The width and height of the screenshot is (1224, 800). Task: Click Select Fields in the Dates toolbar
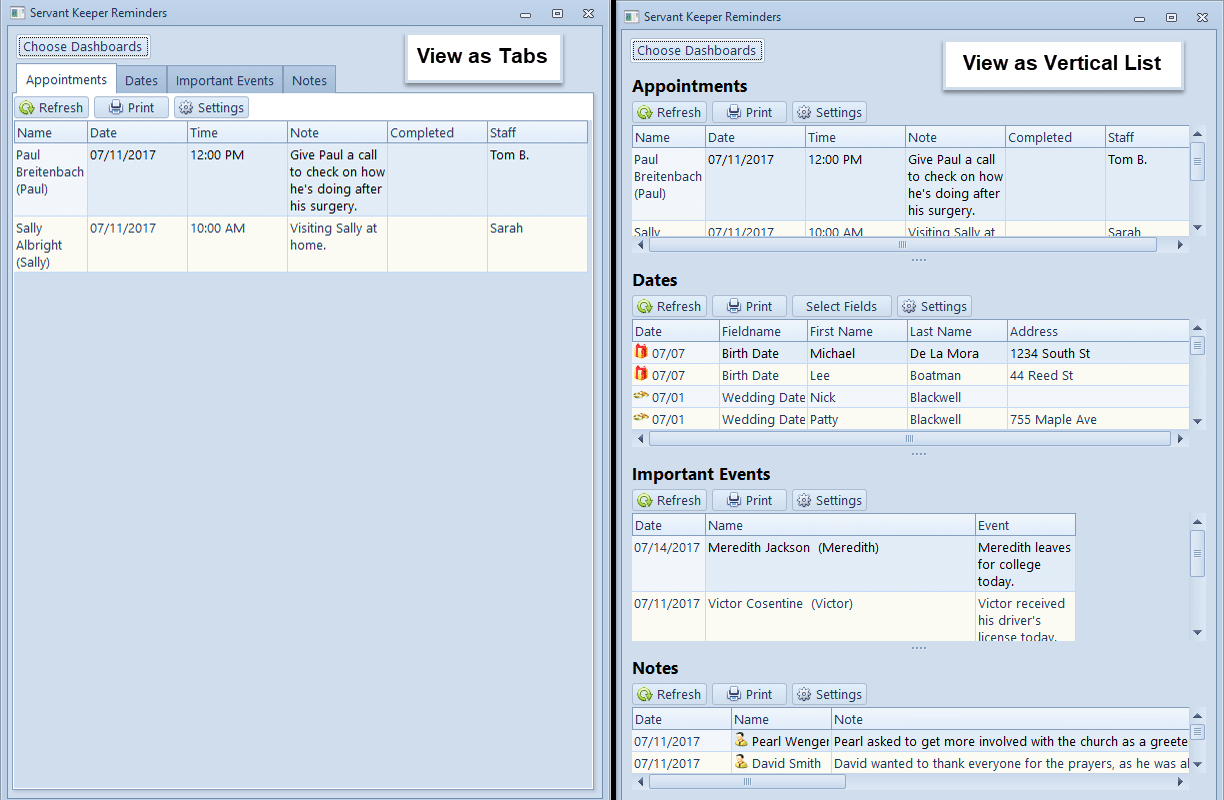(x=841, y=306)
